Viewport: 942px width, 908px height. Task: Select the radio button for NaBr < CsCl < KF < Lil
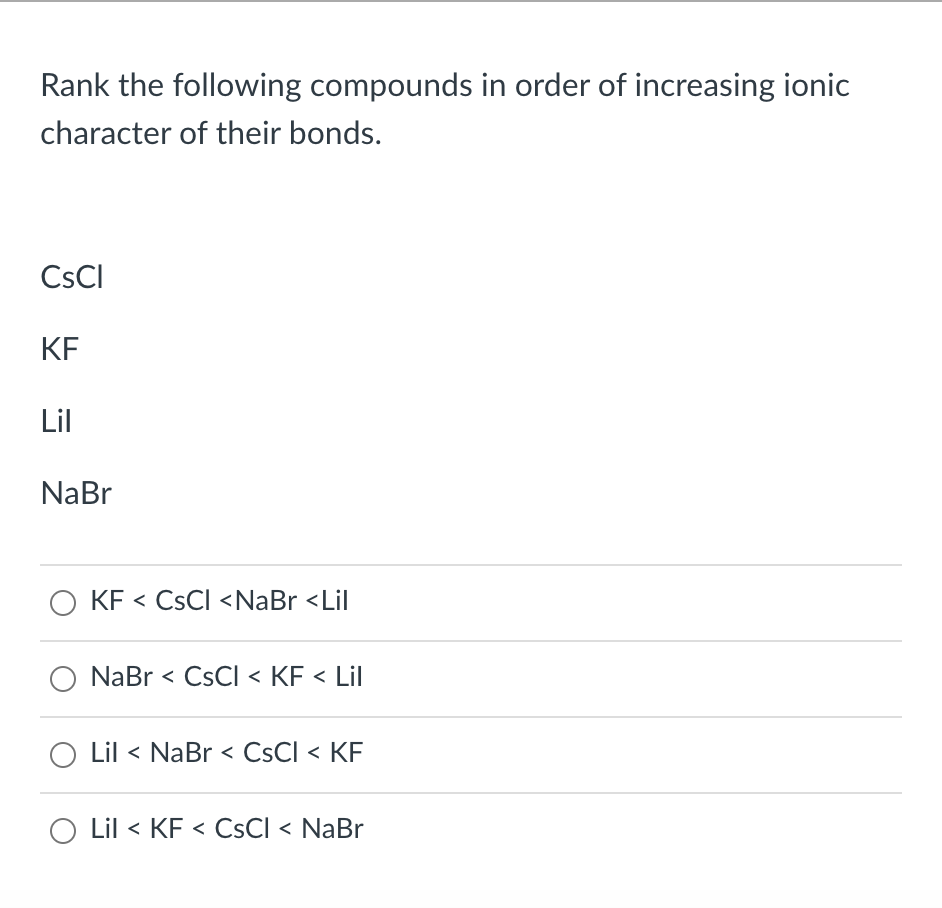click(63, 678)
